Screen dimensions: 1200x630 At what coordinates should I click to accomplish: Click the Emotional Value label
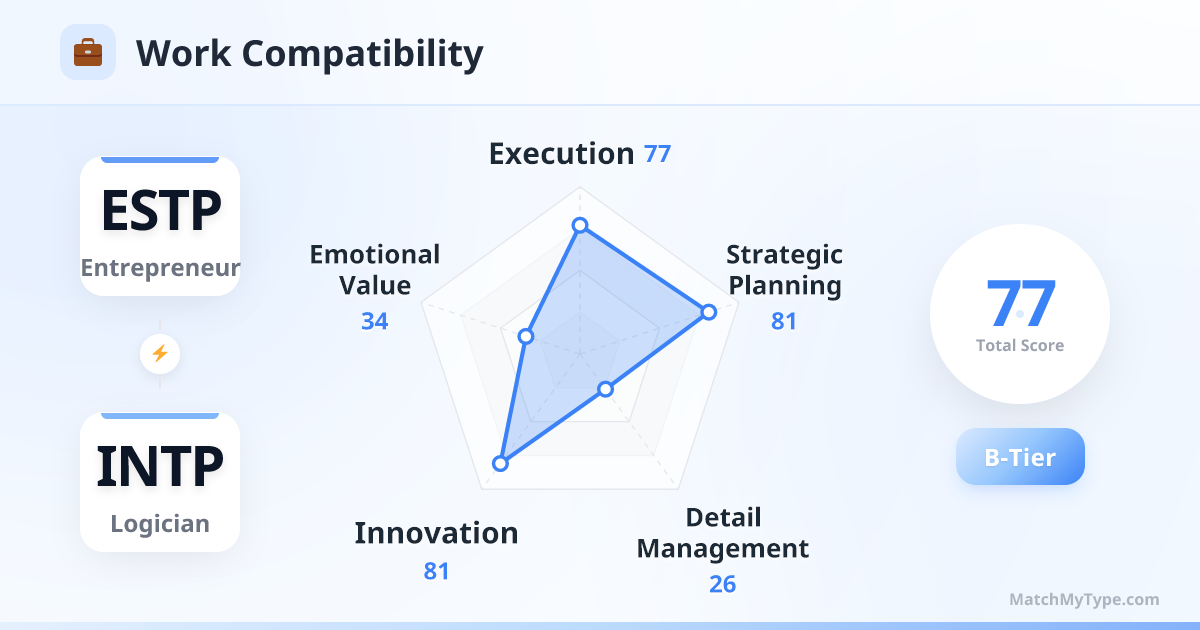375,270
